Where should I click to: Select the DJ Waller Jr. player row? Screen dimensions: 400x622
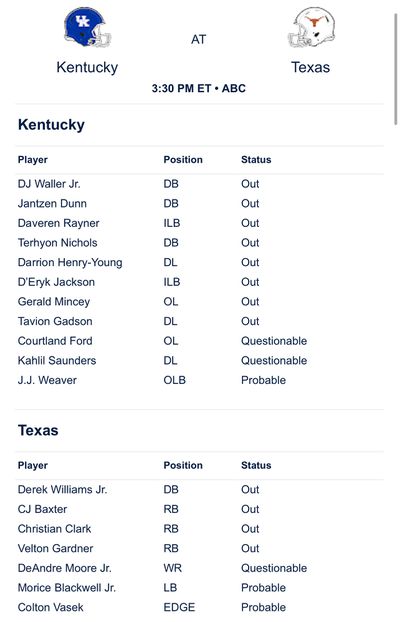(200, 184)
